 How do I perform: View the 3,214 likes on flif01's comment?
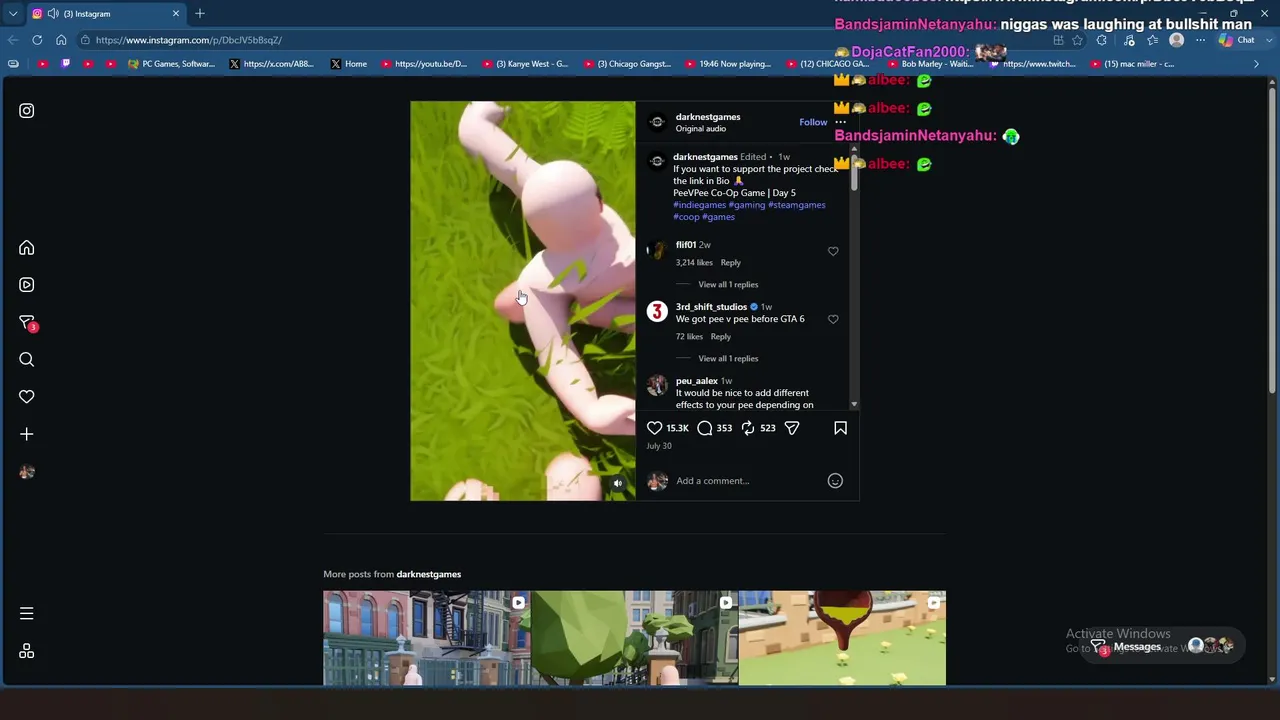pos(694,263)
